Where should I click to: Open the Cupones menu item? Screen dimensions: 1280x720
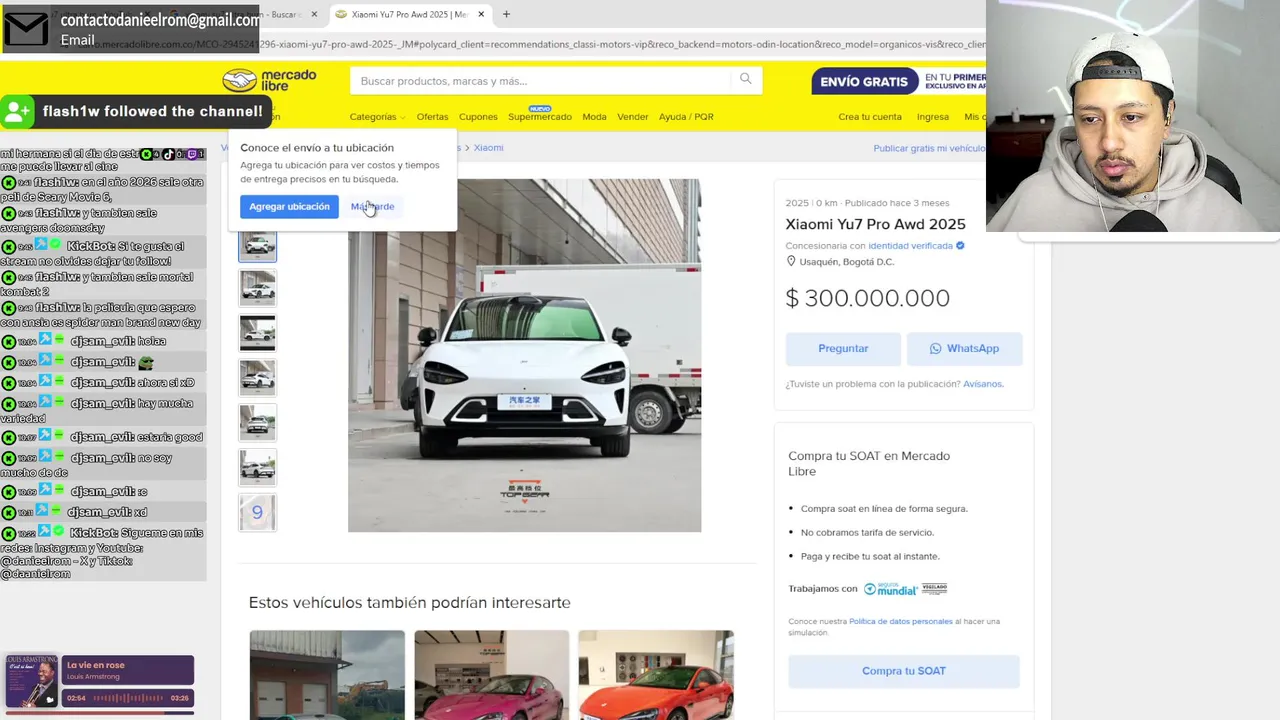(x=478, y=117)
